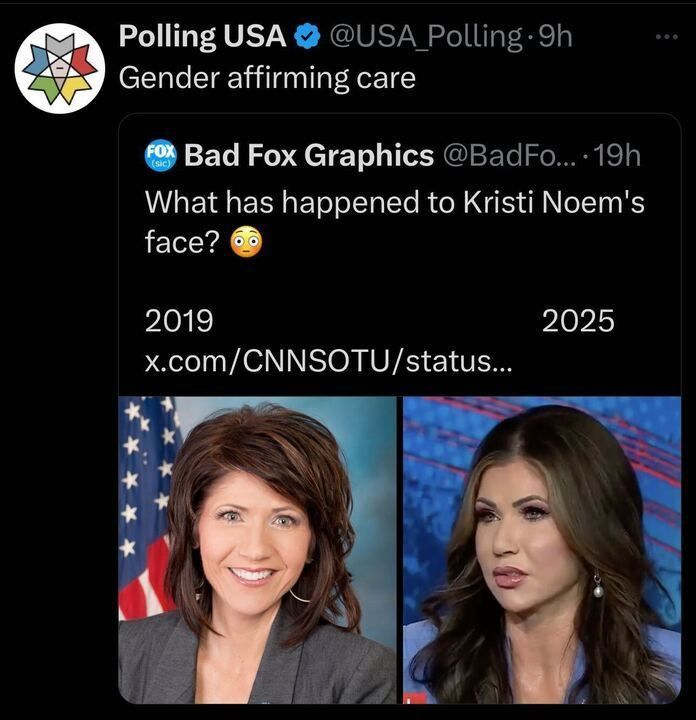Open quoted post via blank area below 'face?'
696x720 pixels.
[x=399, y=282]
